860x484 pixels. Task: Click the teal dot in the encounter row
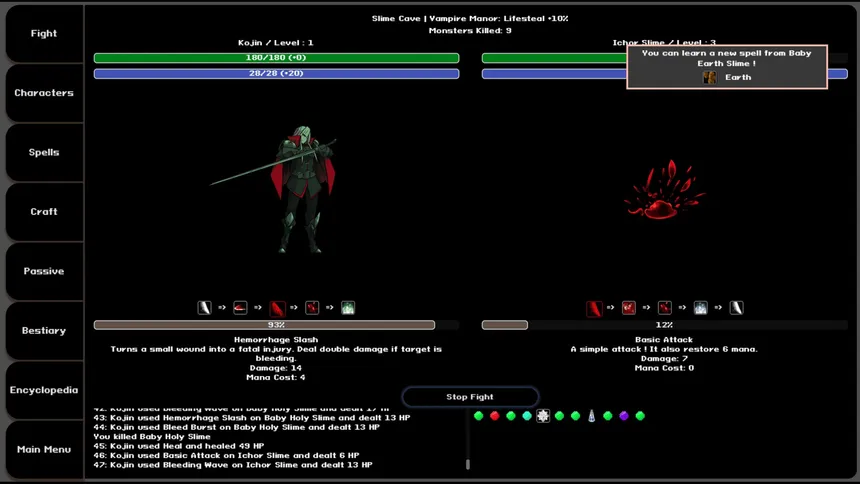coord(527,416)
